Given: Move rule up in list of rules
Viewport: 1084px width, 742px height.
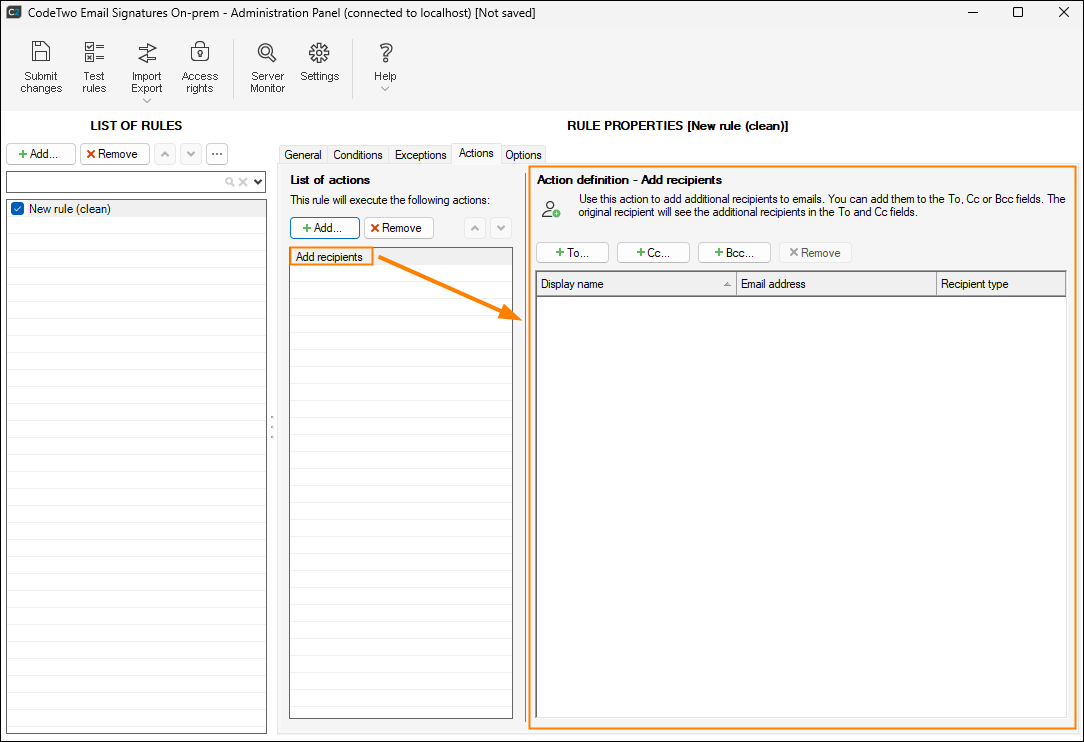Looking at the screenshot, I should (165, 154).
